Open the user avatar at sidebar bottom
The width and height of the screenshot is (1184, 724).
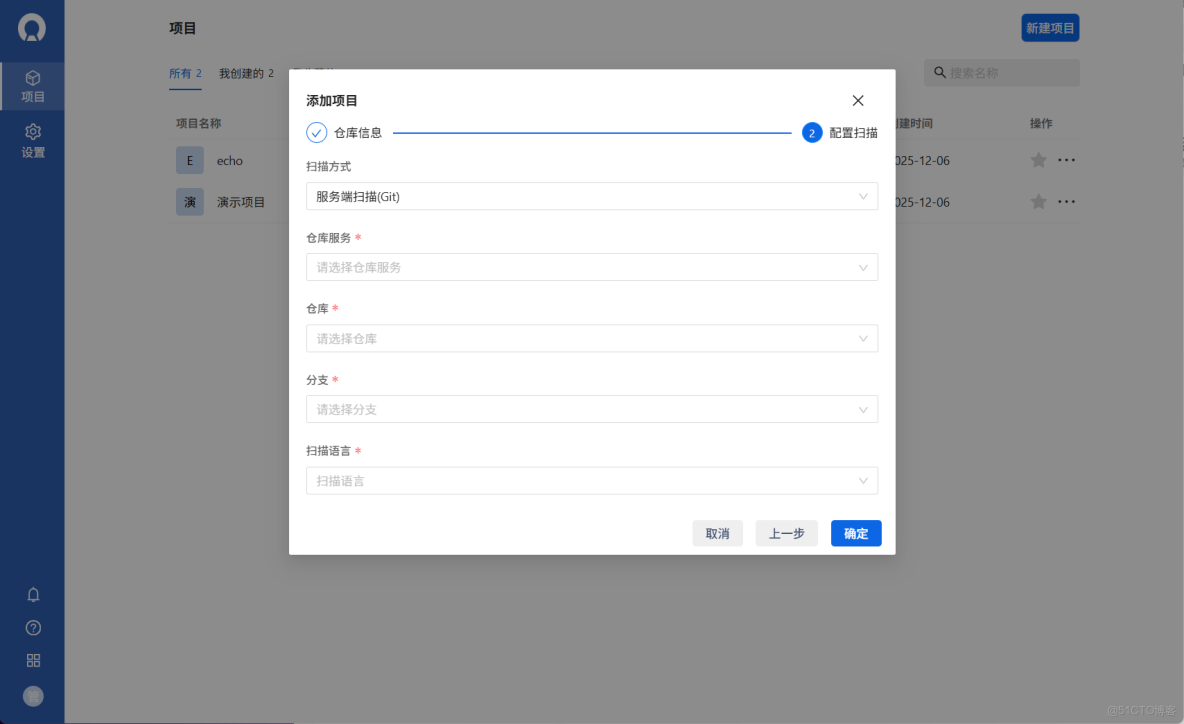click(33, 695)
